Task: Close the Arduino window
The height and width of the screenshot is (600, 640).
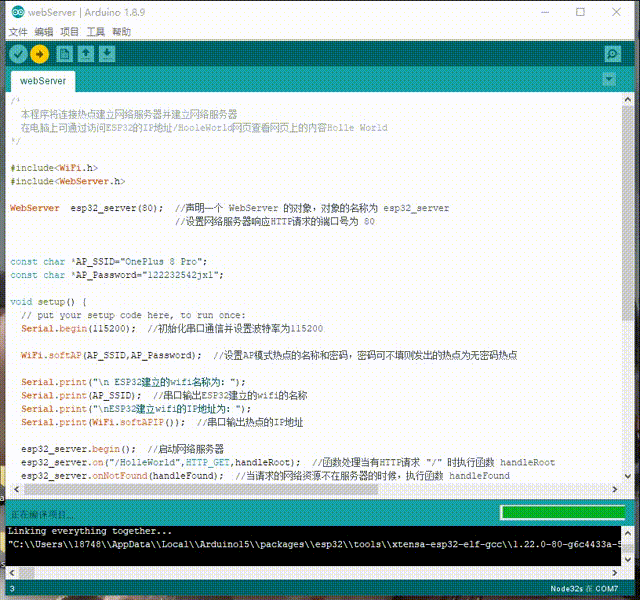Action: tap(616, 12)
